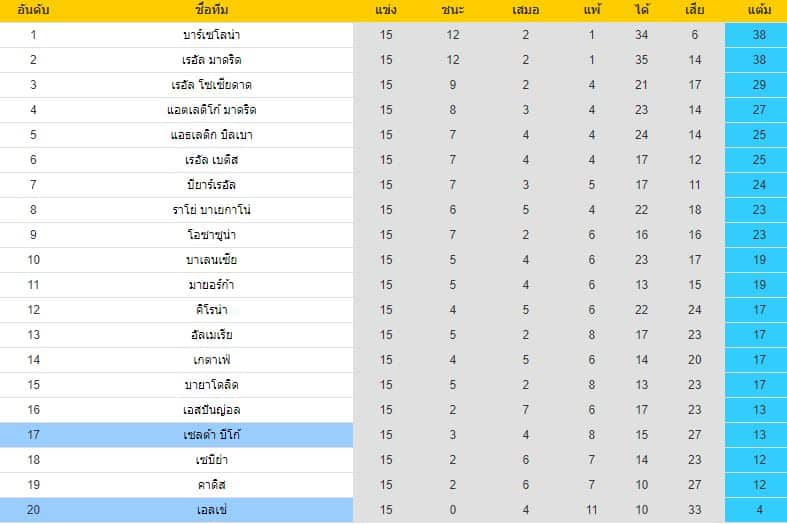Click the เสมอ draws column header
The width and height of the screenshot is (787, 524).
(526, 10)
